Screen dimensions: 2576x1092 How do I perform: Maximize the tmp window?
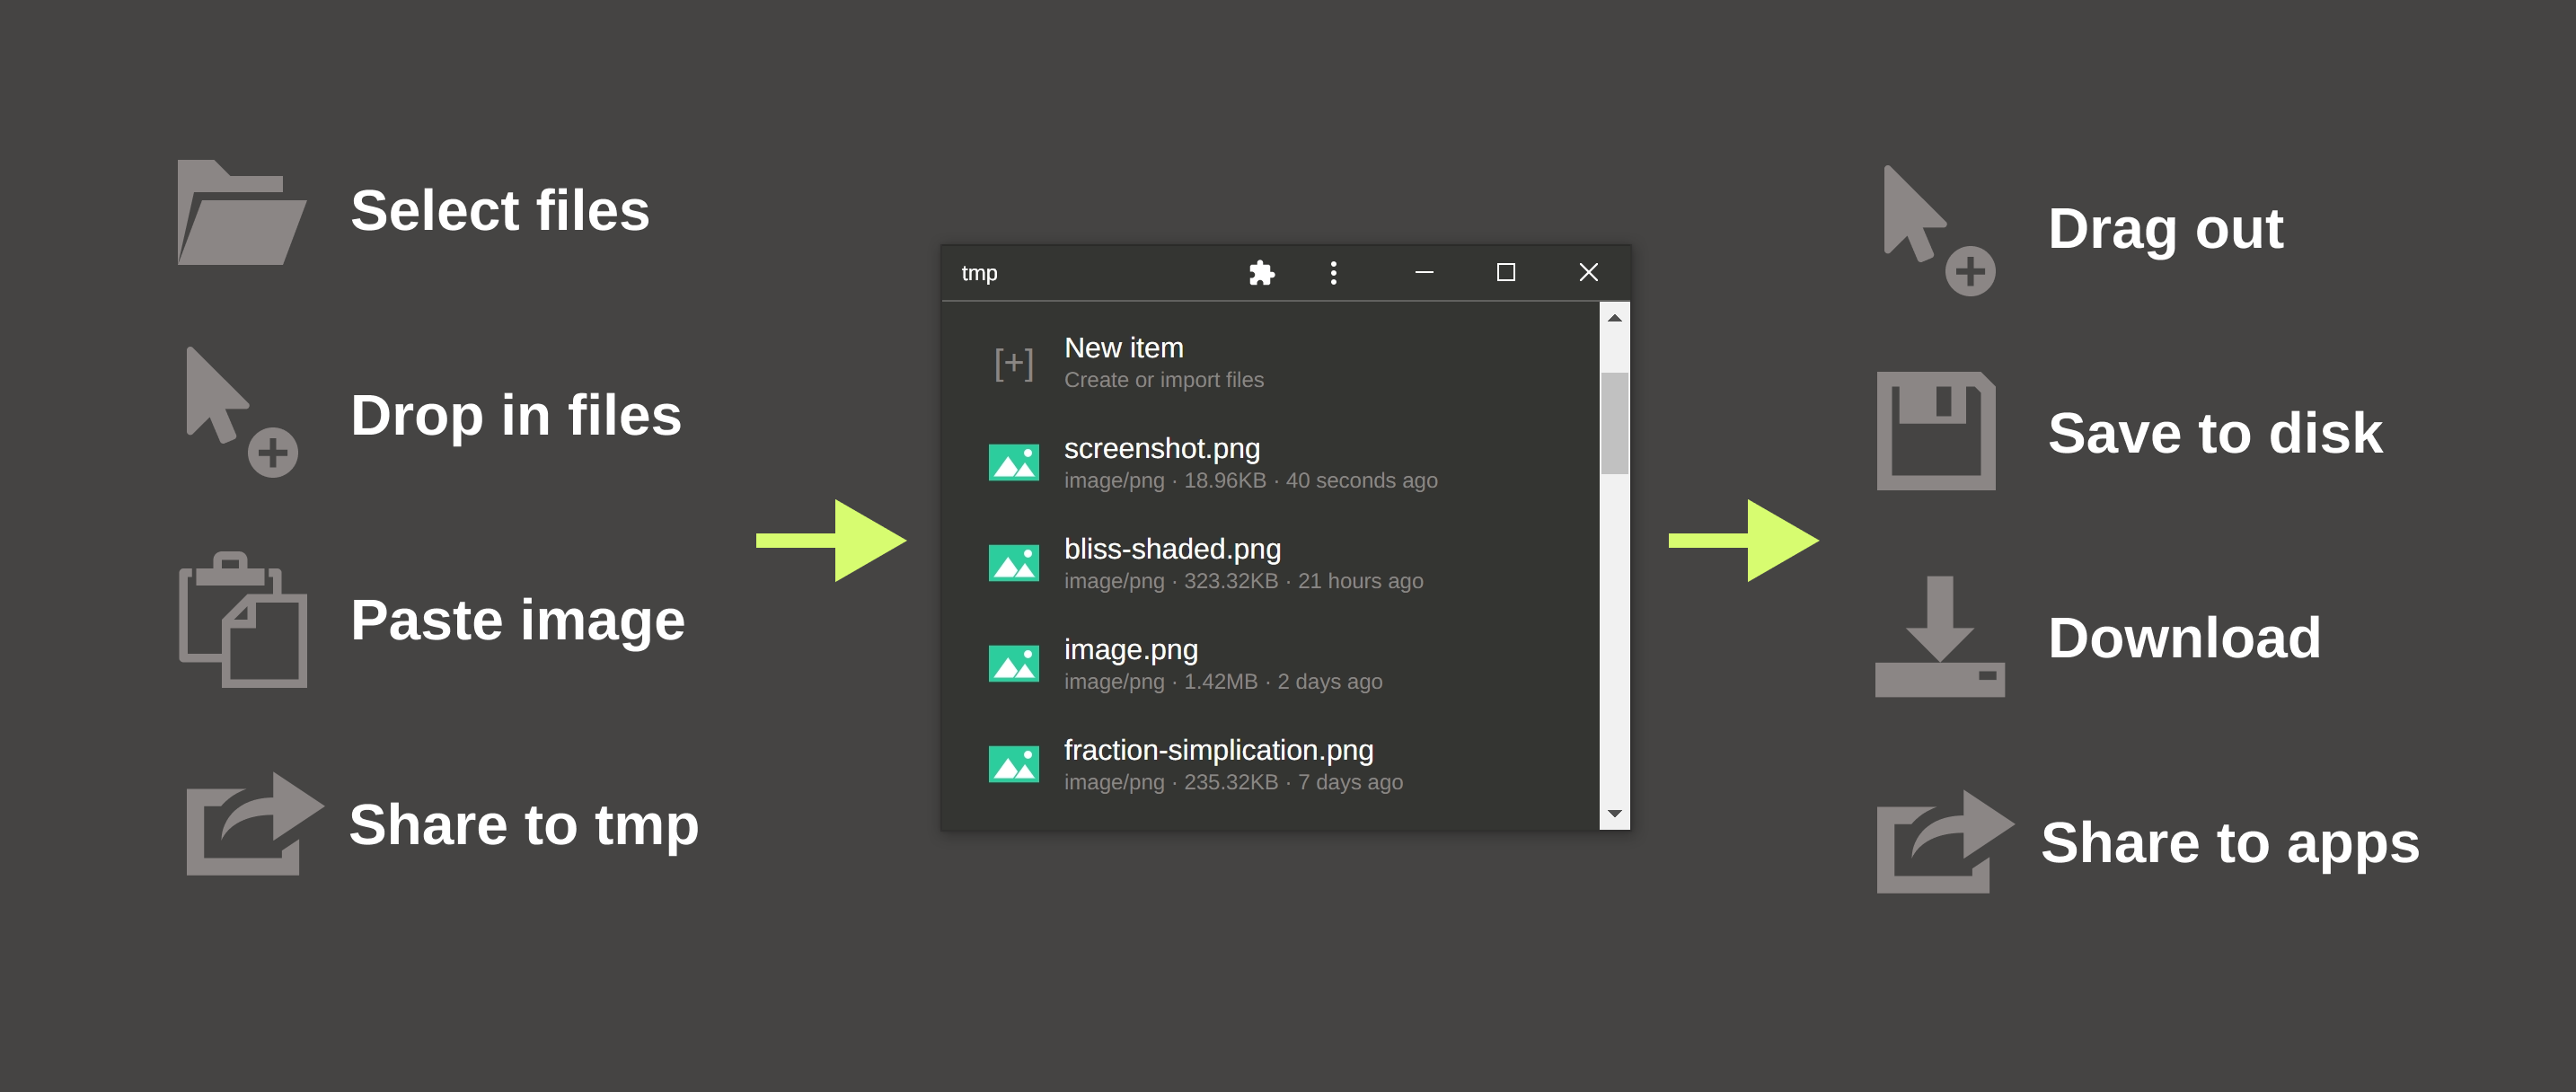(1505, 273)
